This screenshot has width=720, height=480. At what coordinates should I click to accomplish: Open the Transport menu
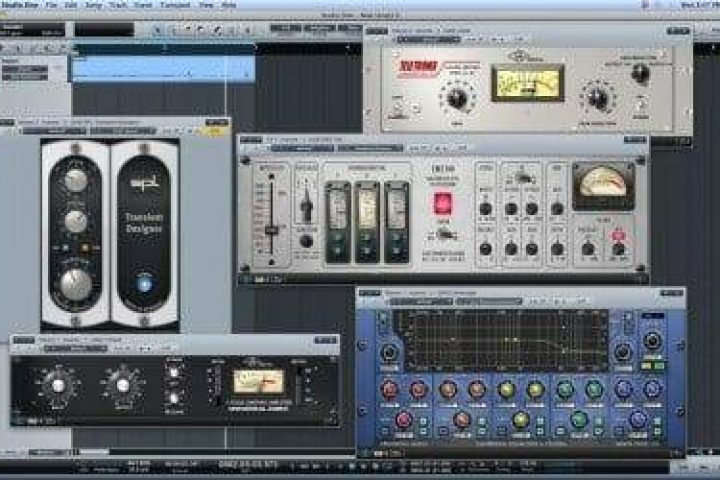point(175,5)
